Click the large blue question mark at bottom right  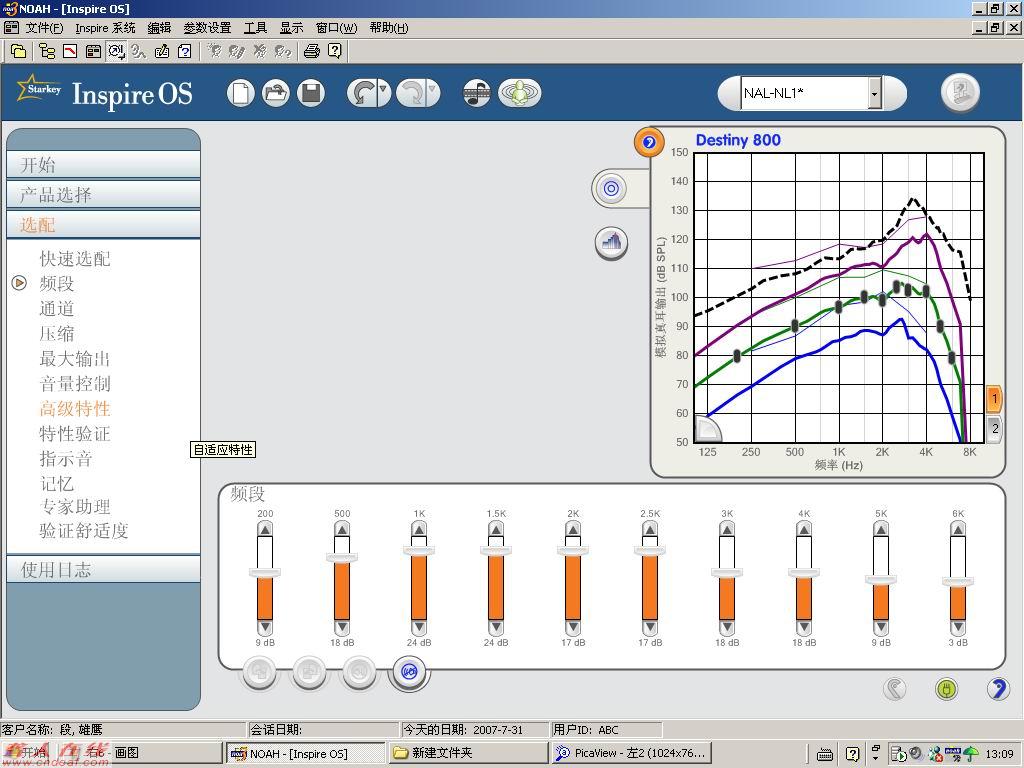(998, 688)
